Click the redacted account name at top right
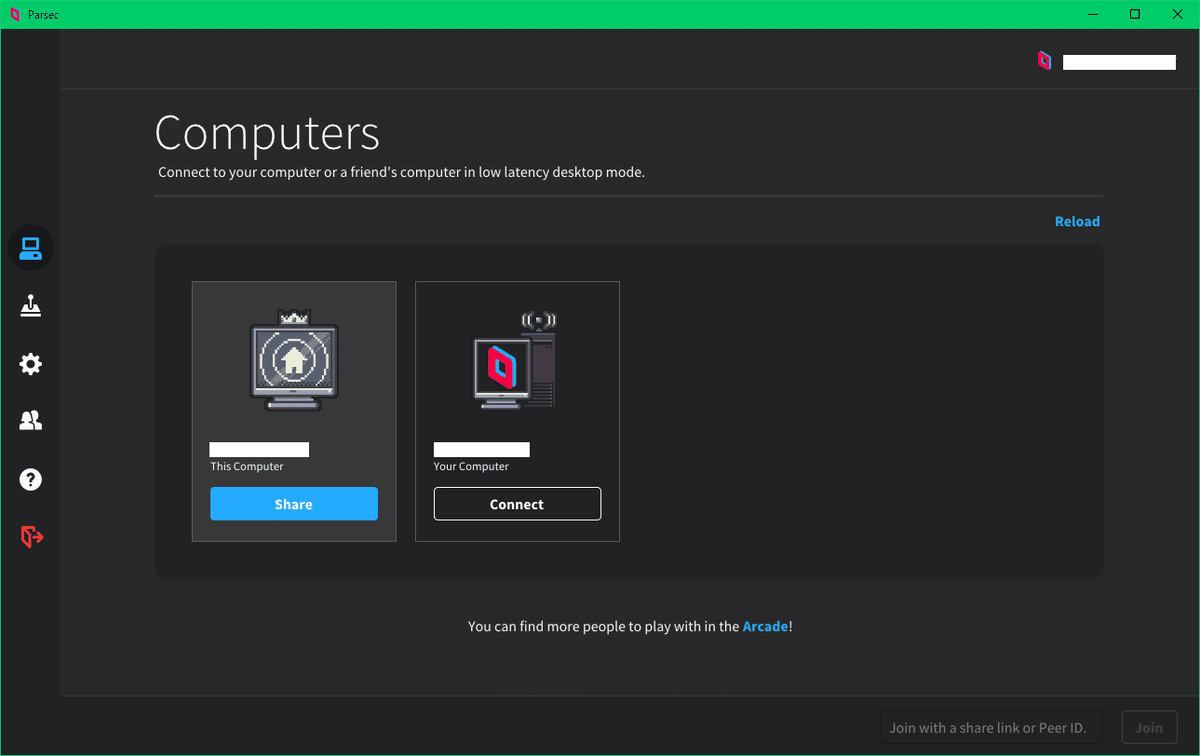This screenshot has height=756, width=1200. pyautogui.click(x=1119, y=62)
